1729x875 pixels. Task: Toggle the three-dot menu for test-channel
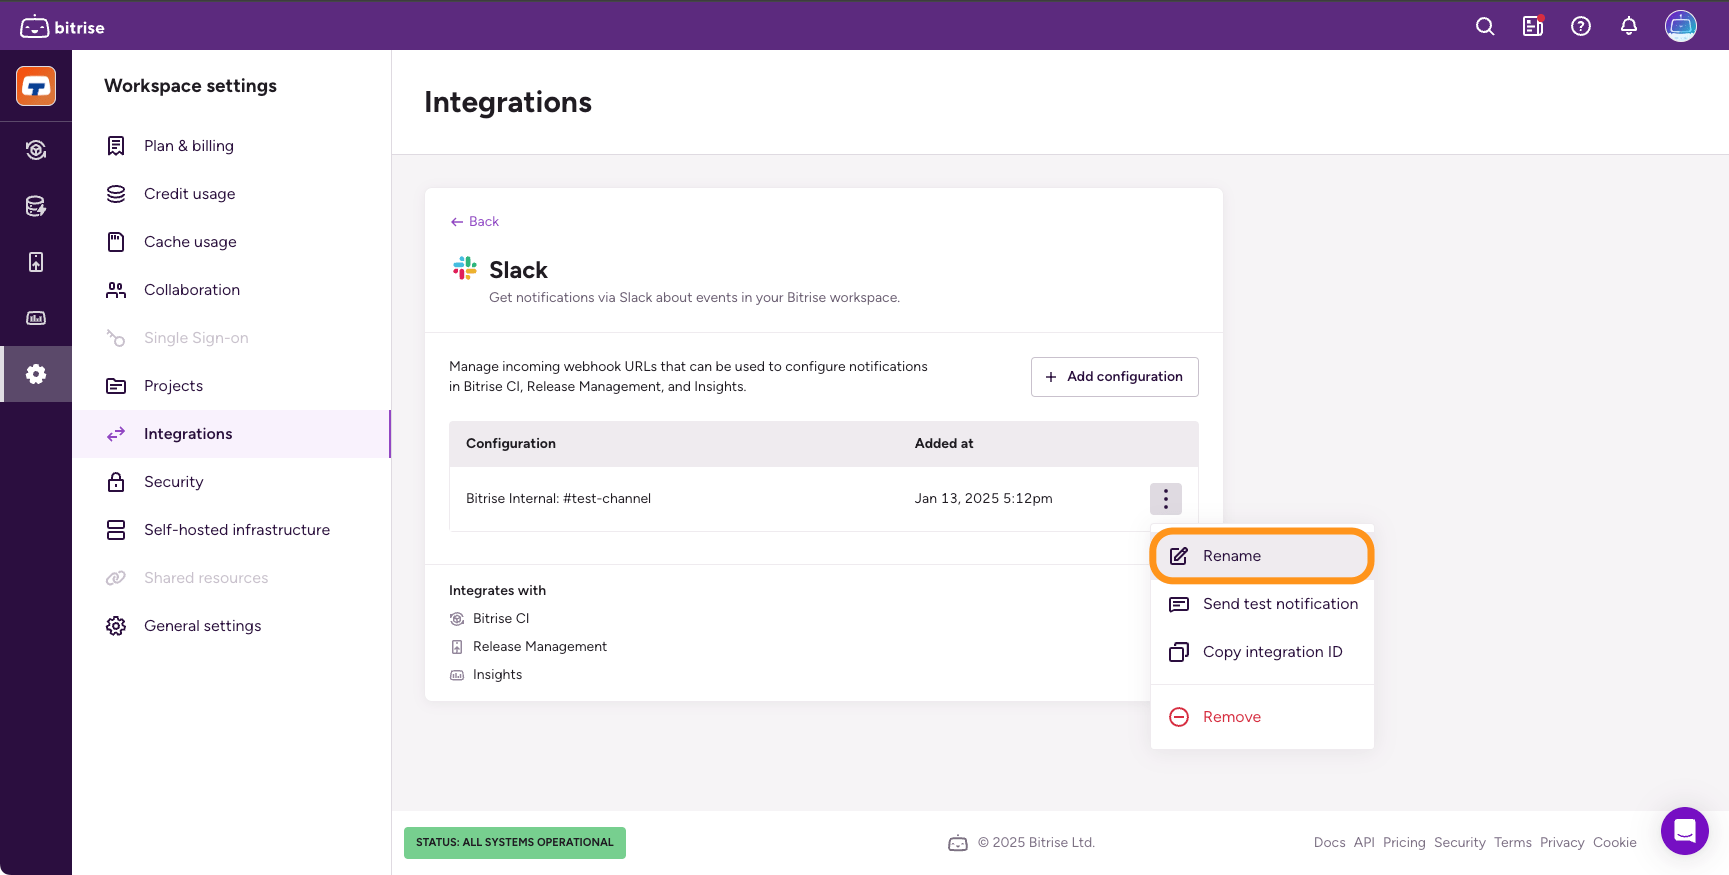click(x=1165, y=499)
